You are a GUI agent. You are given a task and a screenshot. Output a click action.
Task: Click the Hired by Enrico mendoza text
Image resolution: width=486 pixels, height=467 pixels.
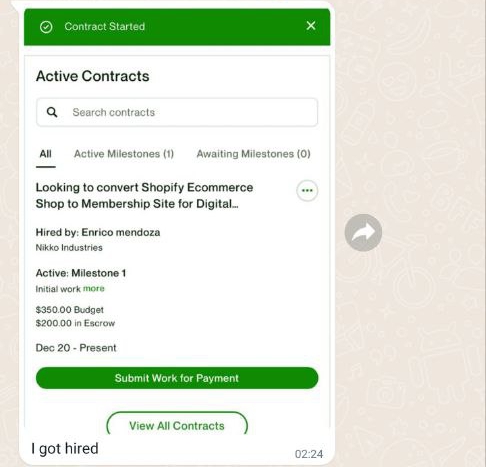pos(98,232)
